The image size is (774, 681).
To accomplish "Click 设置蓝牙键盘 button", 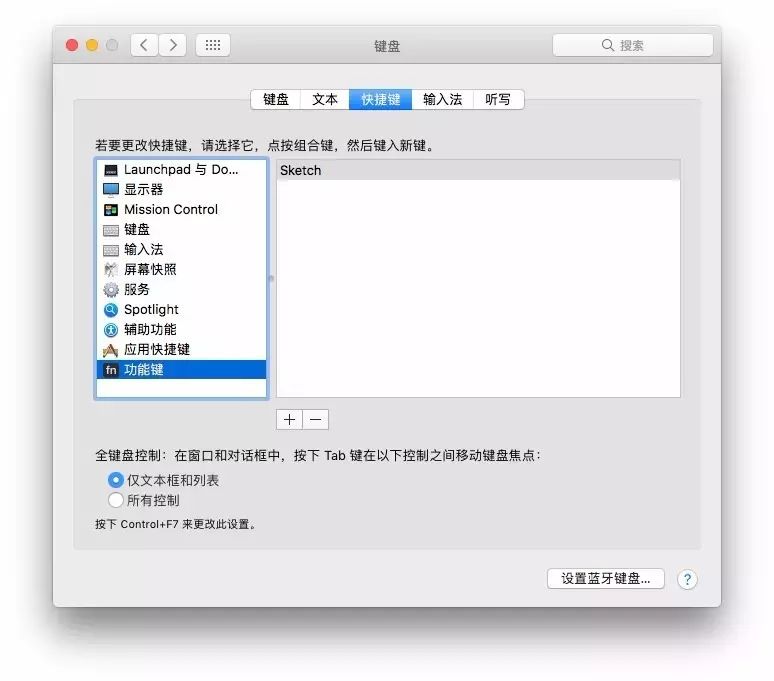I will pos(605,578).
